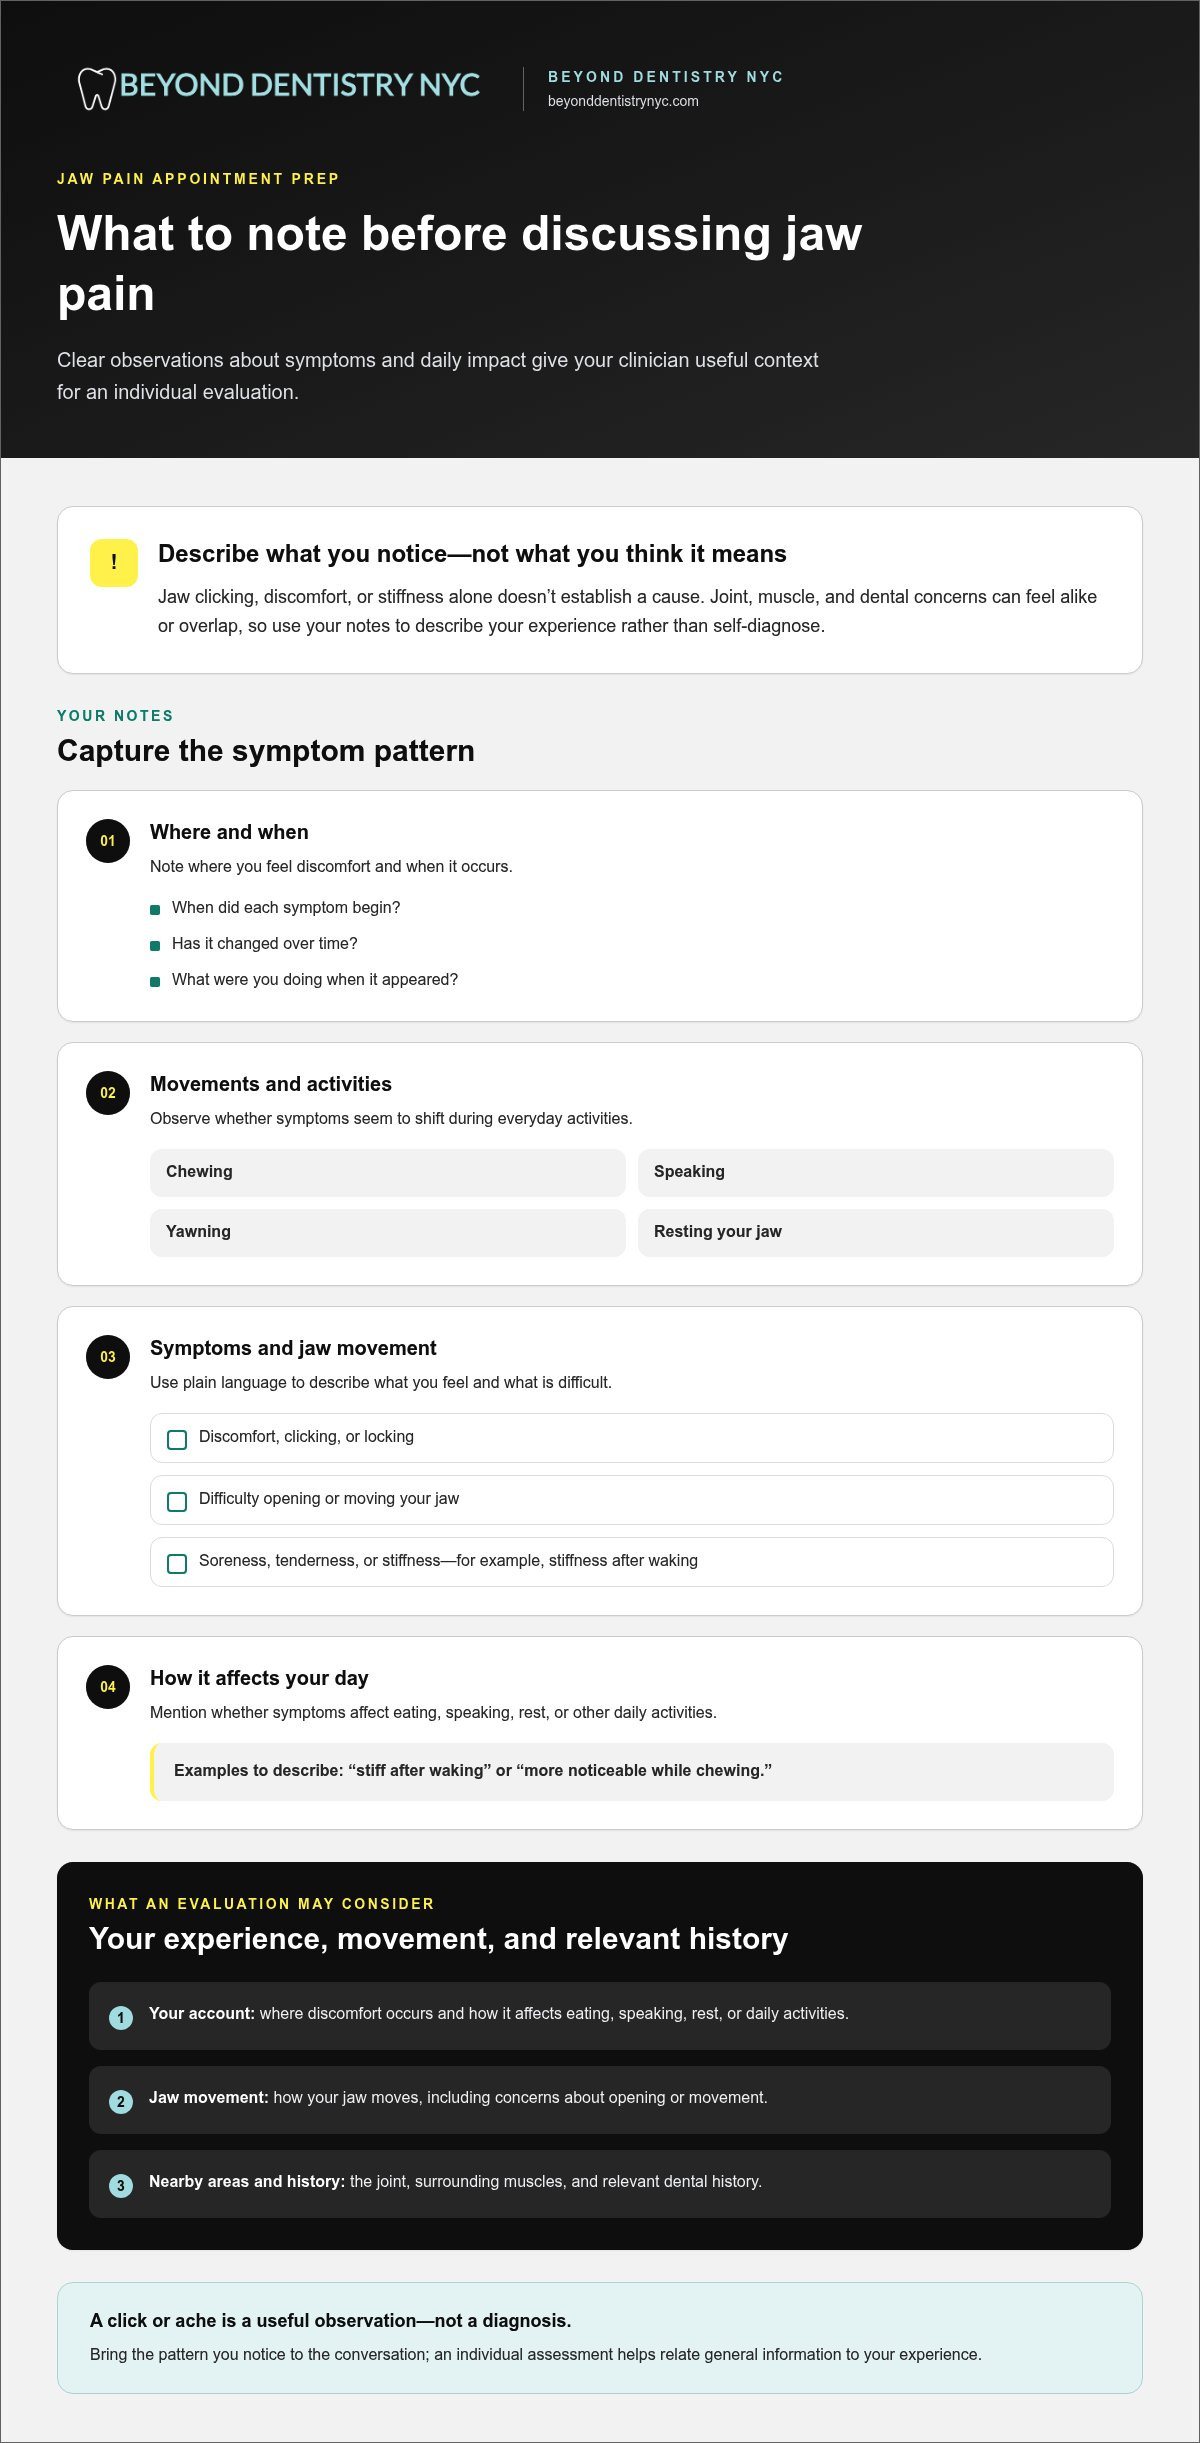Select the 03 step badge

pyautogui.click(x=108, y=1357)
